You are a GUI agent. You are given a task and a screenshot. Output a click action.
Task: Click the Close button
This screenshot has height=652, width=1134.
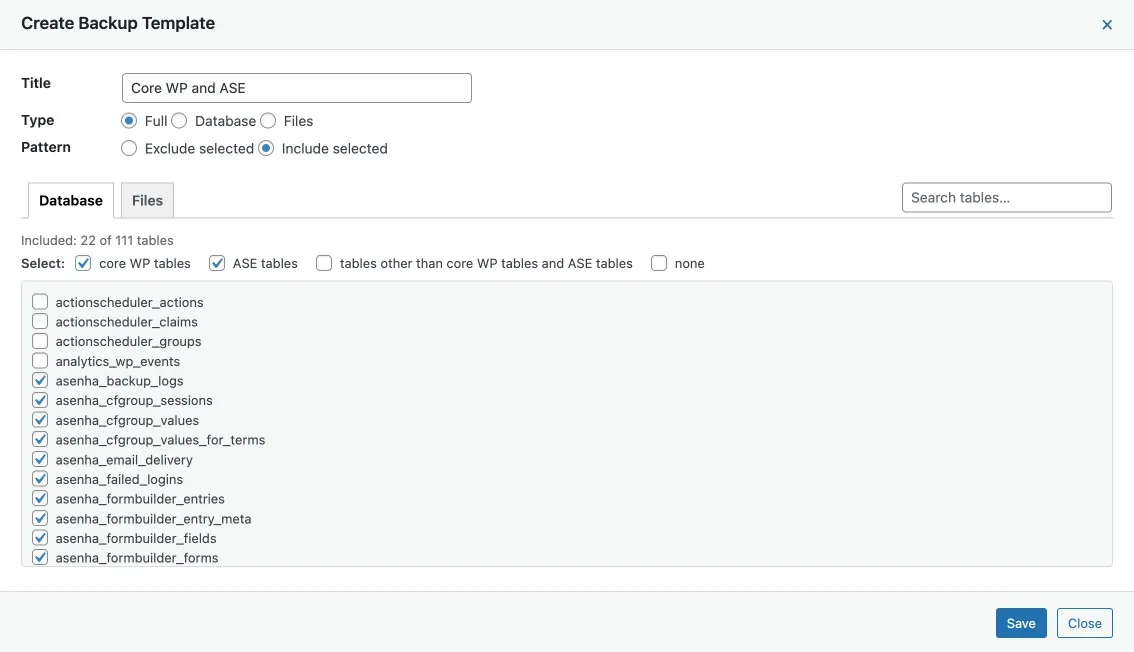coord(1084,623)
